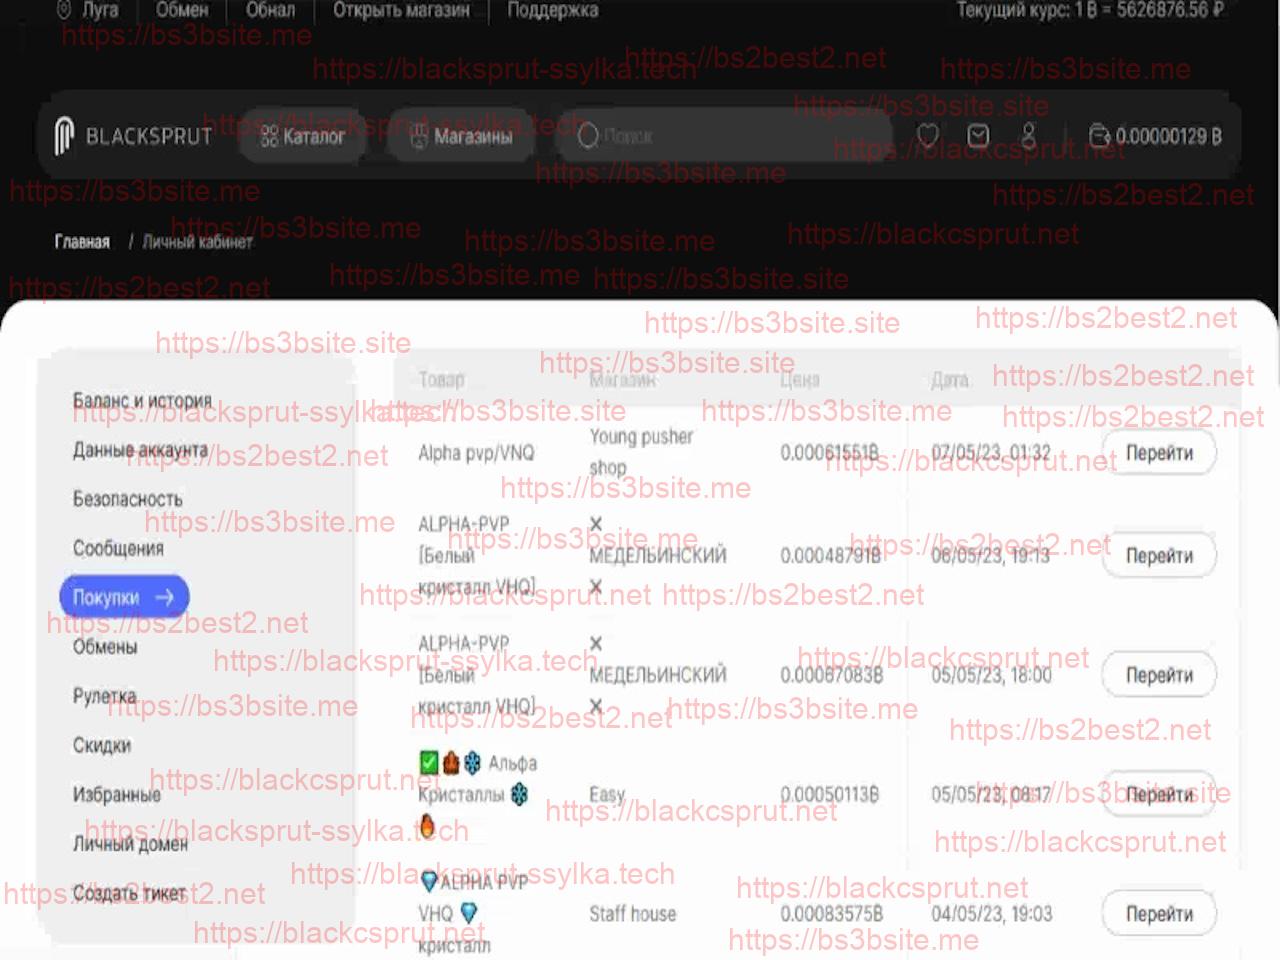Click the arrow icon on Покупки item
Viewport: 1280px width, 960px height.
[x=165, y=597]
